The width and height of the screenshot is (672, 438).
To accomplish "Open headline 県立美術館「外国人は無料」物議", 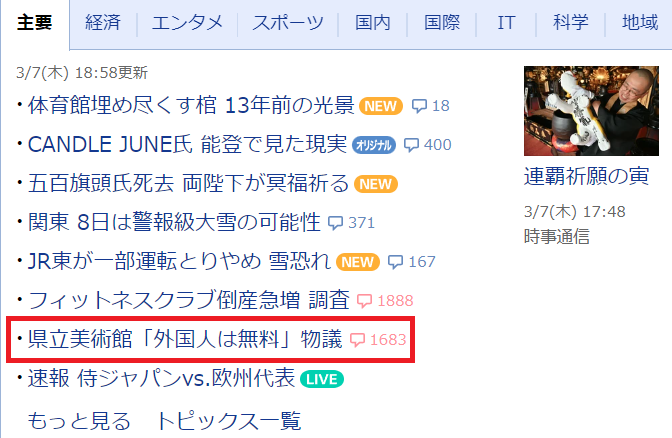I will 185,339.
